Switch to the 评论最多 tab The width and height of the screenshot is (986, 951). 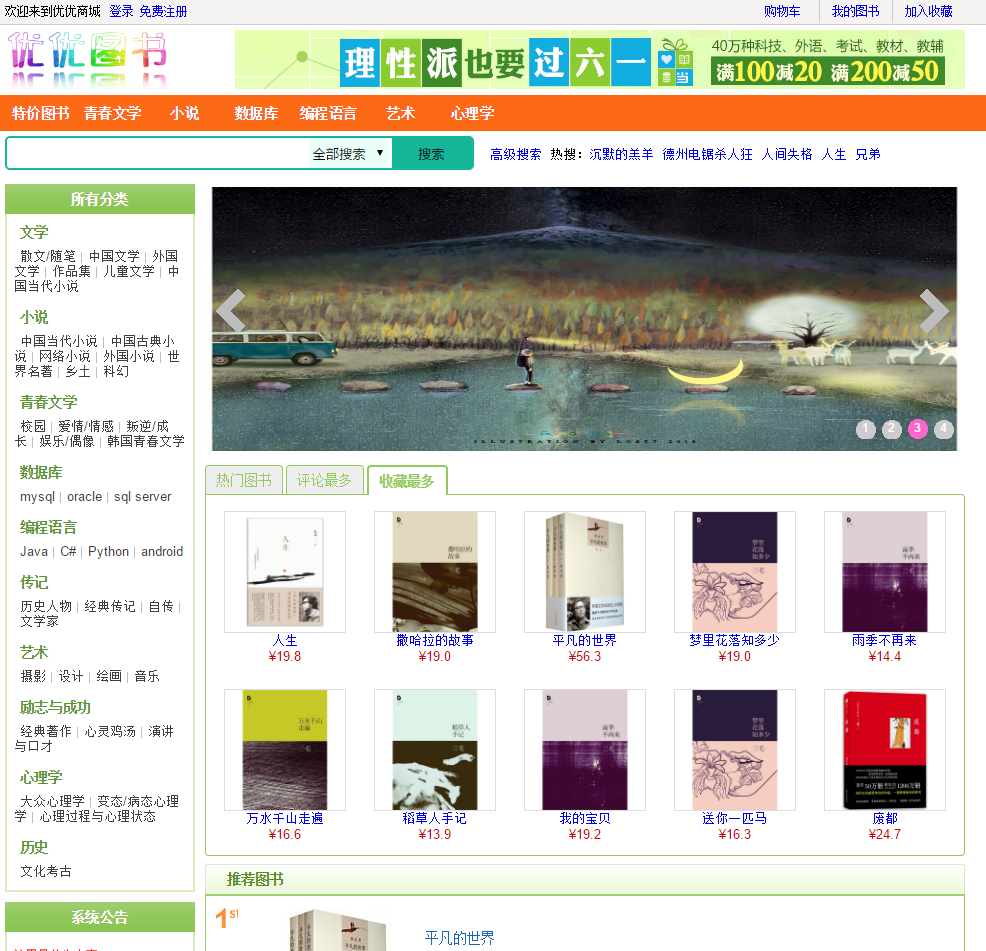click(324, 481)
